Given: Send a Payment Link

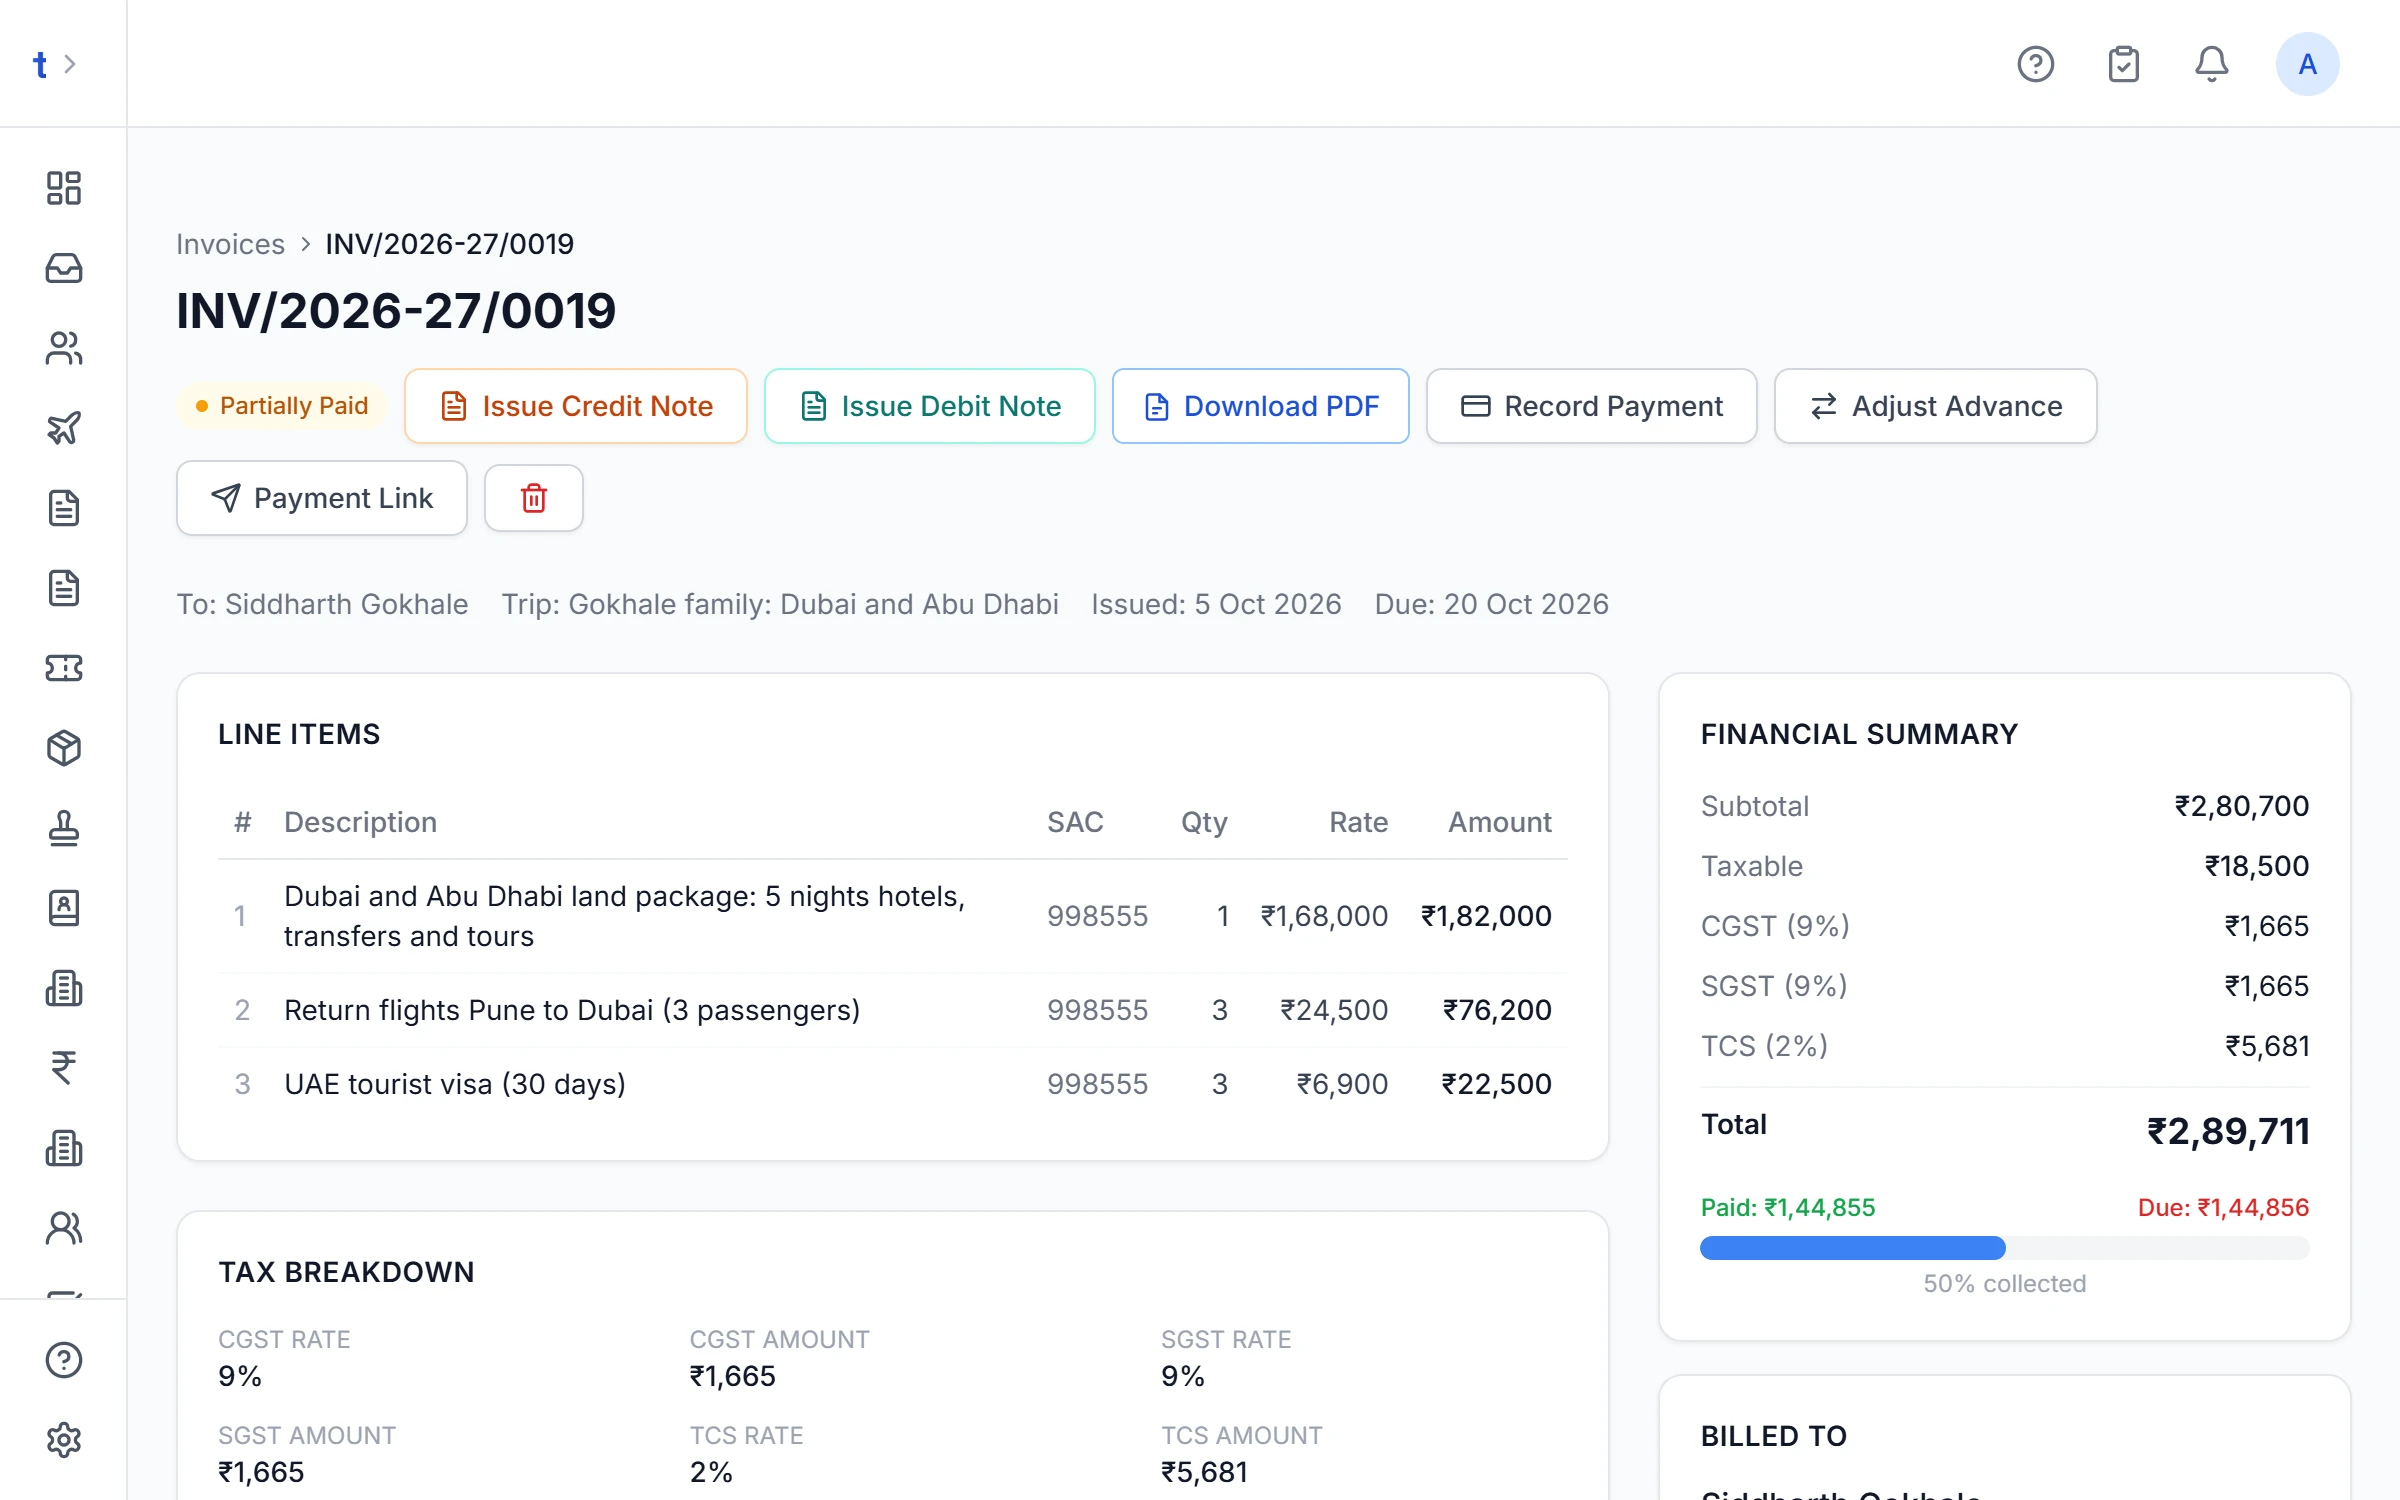Looking at the screenshot, I should pyautogui.click(x=322, y=498).
